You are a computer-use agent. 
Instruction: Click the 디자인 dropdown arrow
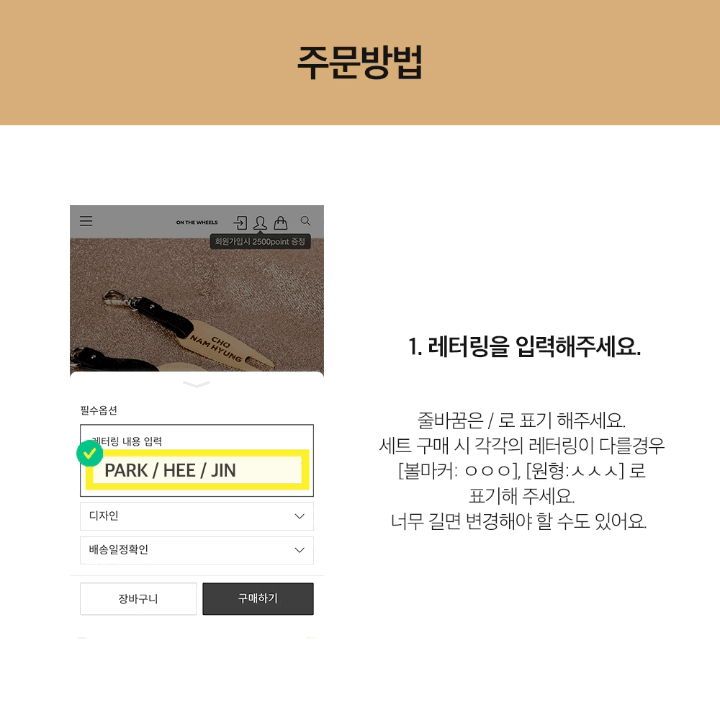pos(299,516)
